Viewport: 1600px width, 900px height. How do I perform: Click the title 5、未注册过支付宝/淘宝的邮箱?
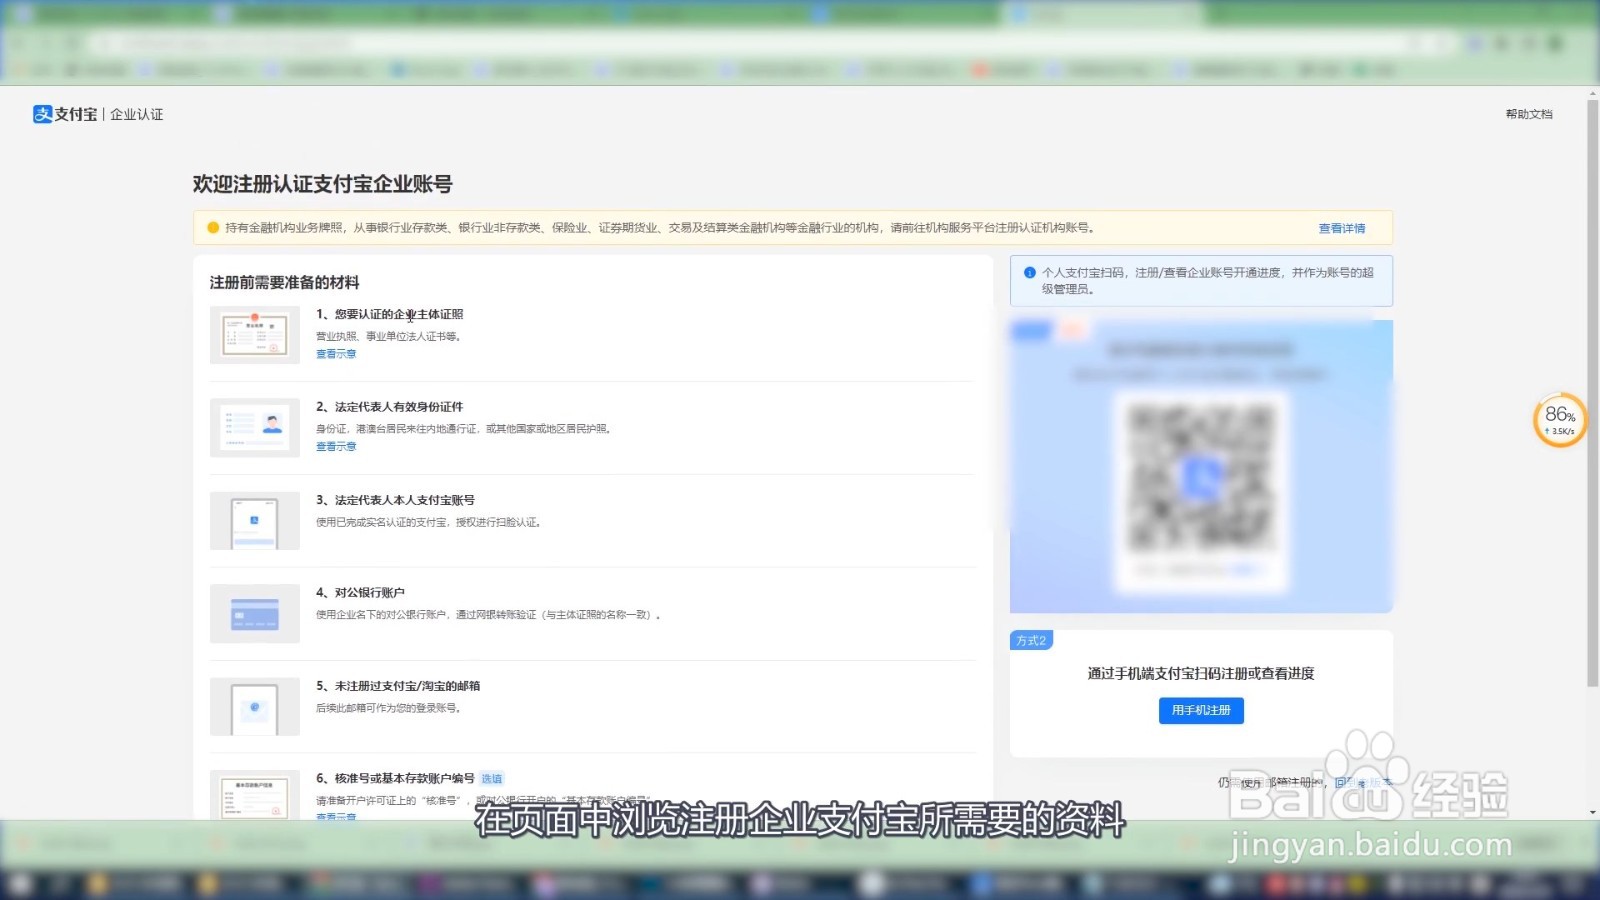(x=398, y=686)
